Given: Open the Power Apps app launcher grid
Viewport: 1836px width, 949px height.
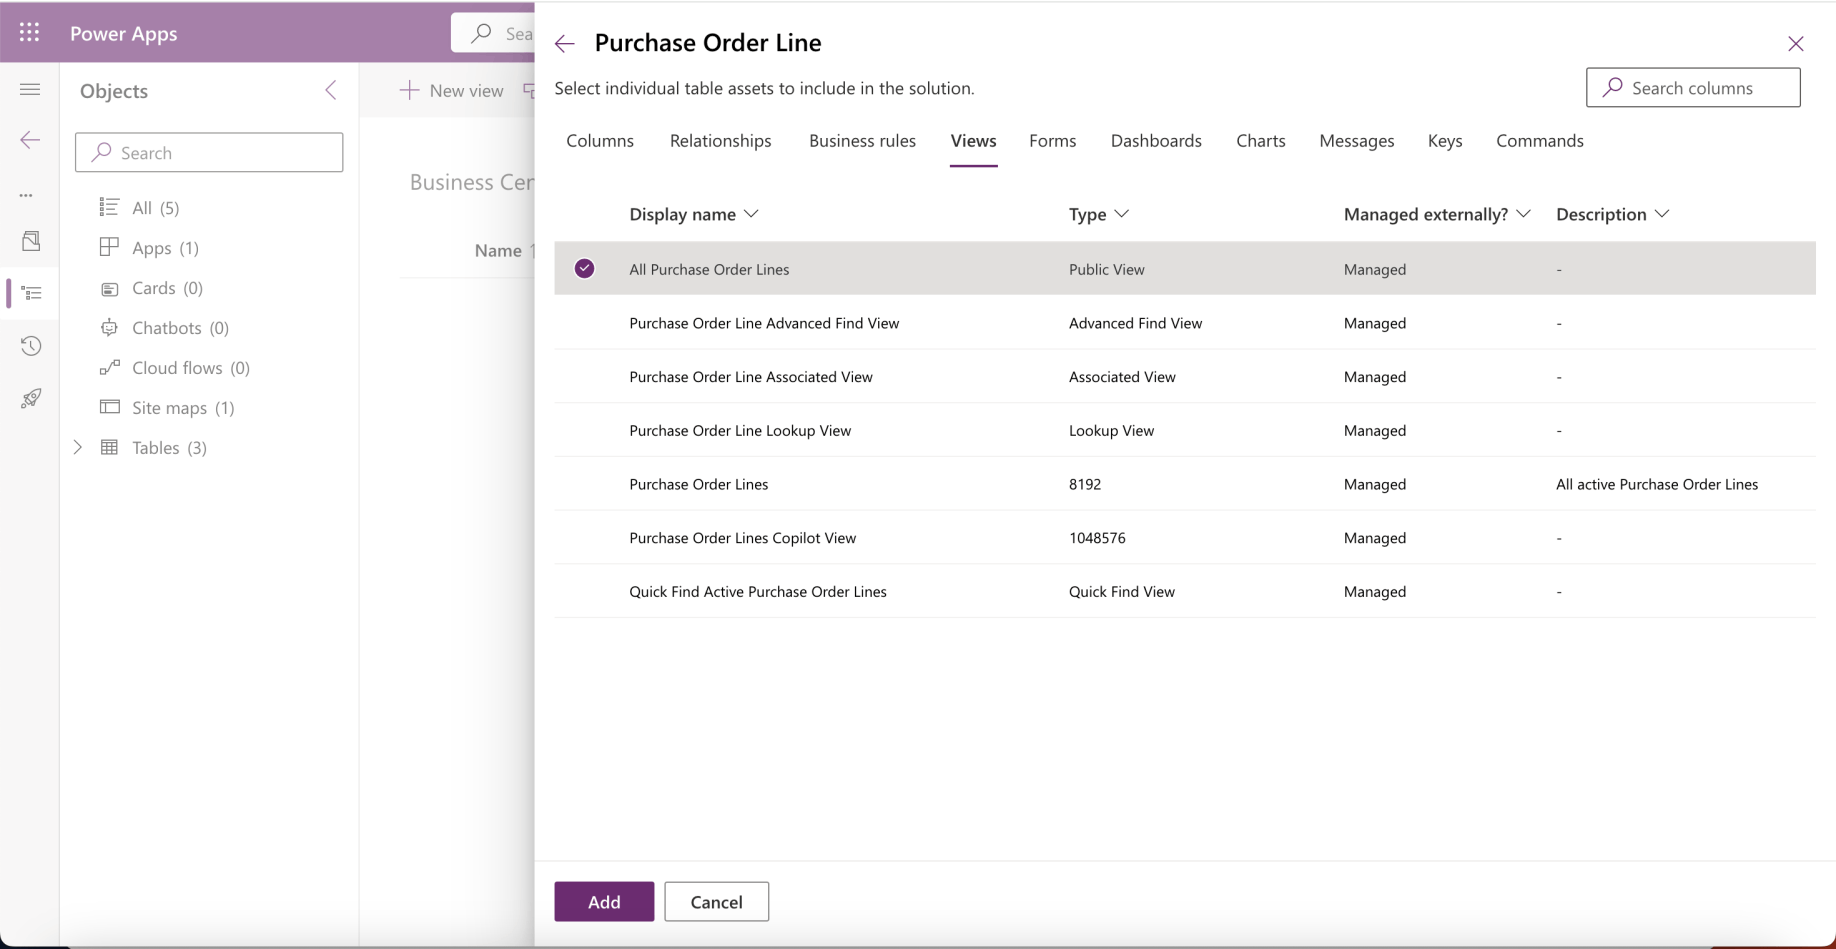Looking at the screenshot, I should tap(30, 33).
